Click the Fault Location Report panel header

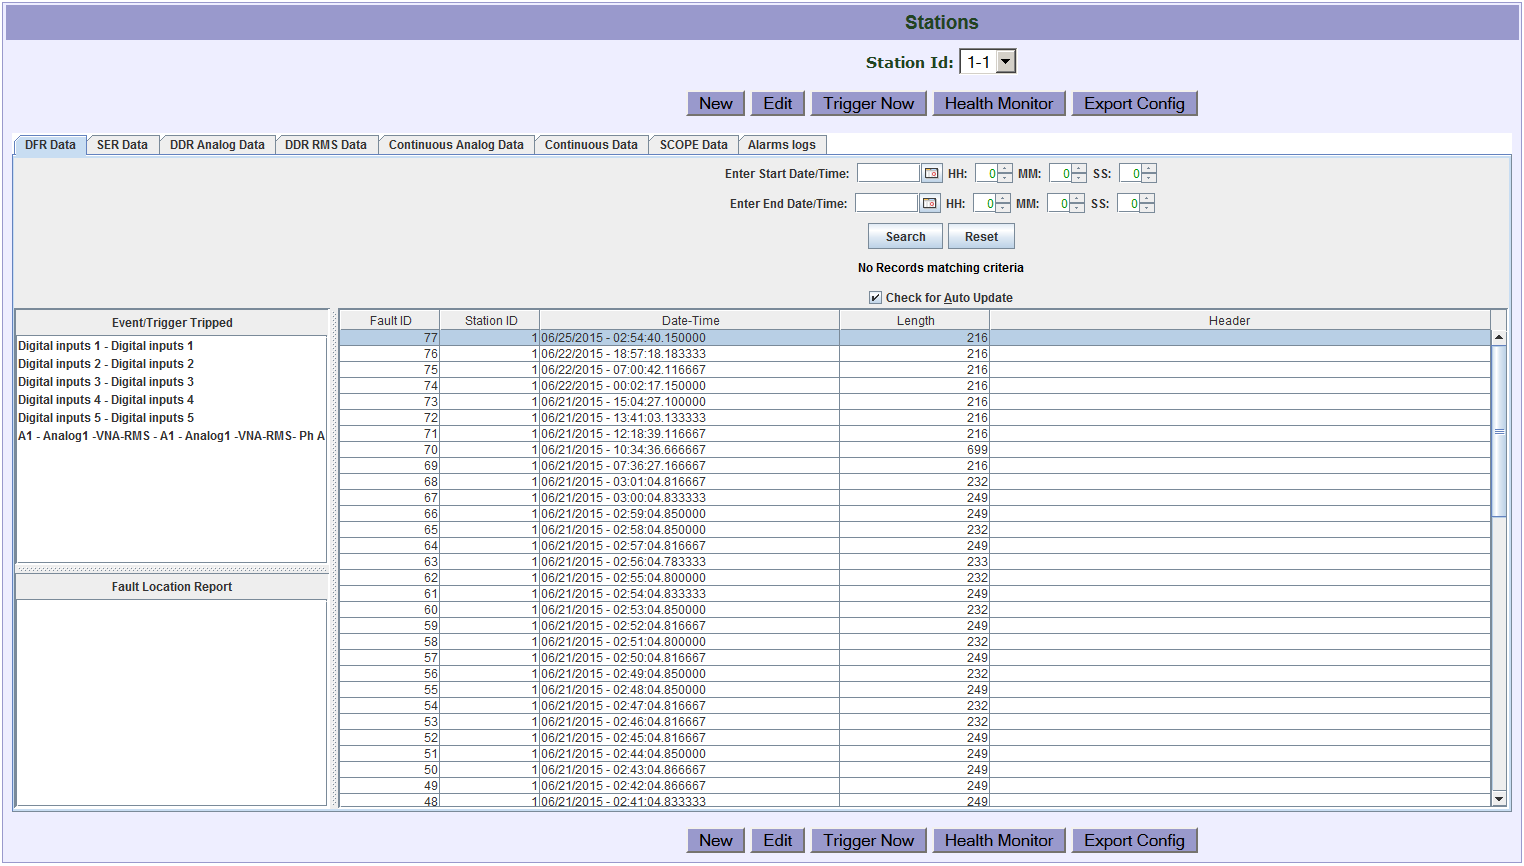point(172,587)
